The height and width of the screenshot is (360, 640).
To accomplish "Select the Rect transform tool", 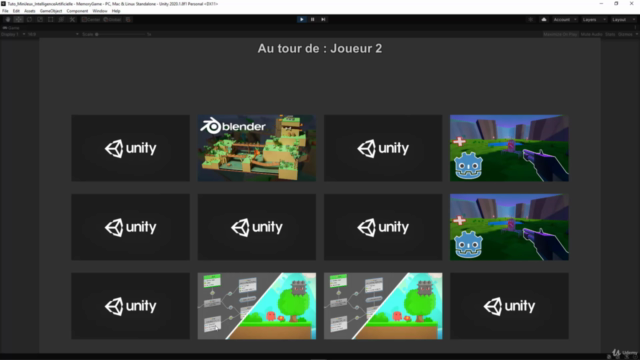I will (x=50, y=20).
